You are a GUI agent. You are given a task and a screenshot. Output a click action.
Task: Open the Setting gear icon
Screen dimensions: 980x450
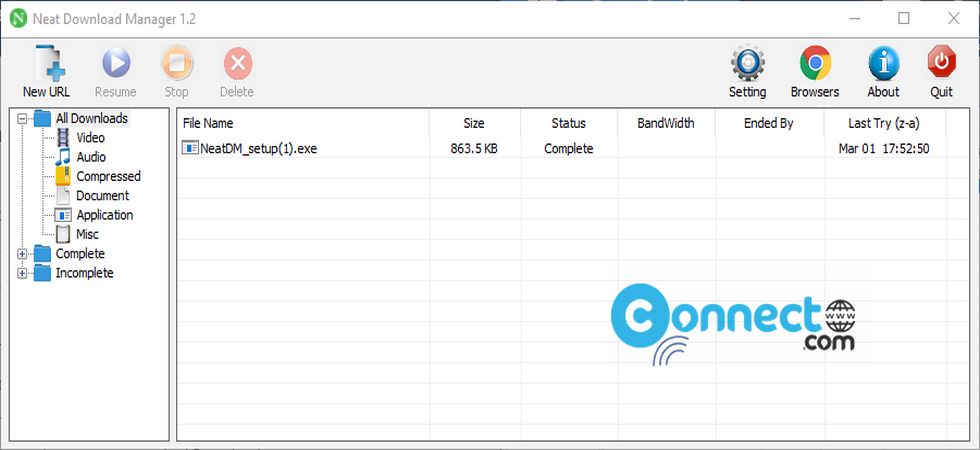pyautogui.click(x=748, y=63)
